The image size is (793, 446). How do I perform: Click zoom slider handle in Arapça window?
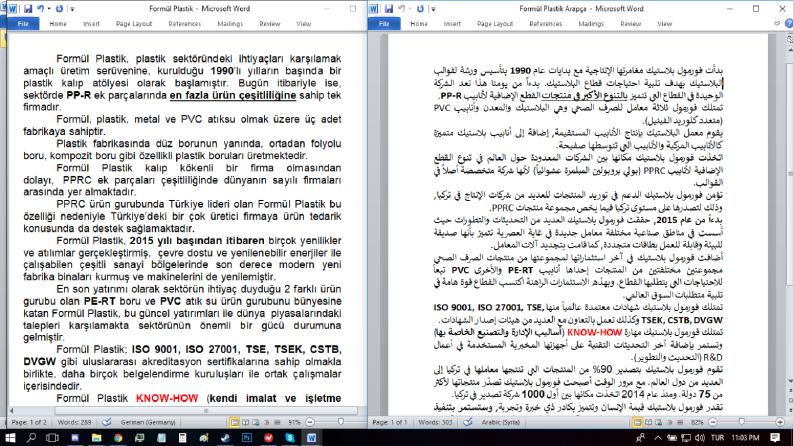point(741,422)
